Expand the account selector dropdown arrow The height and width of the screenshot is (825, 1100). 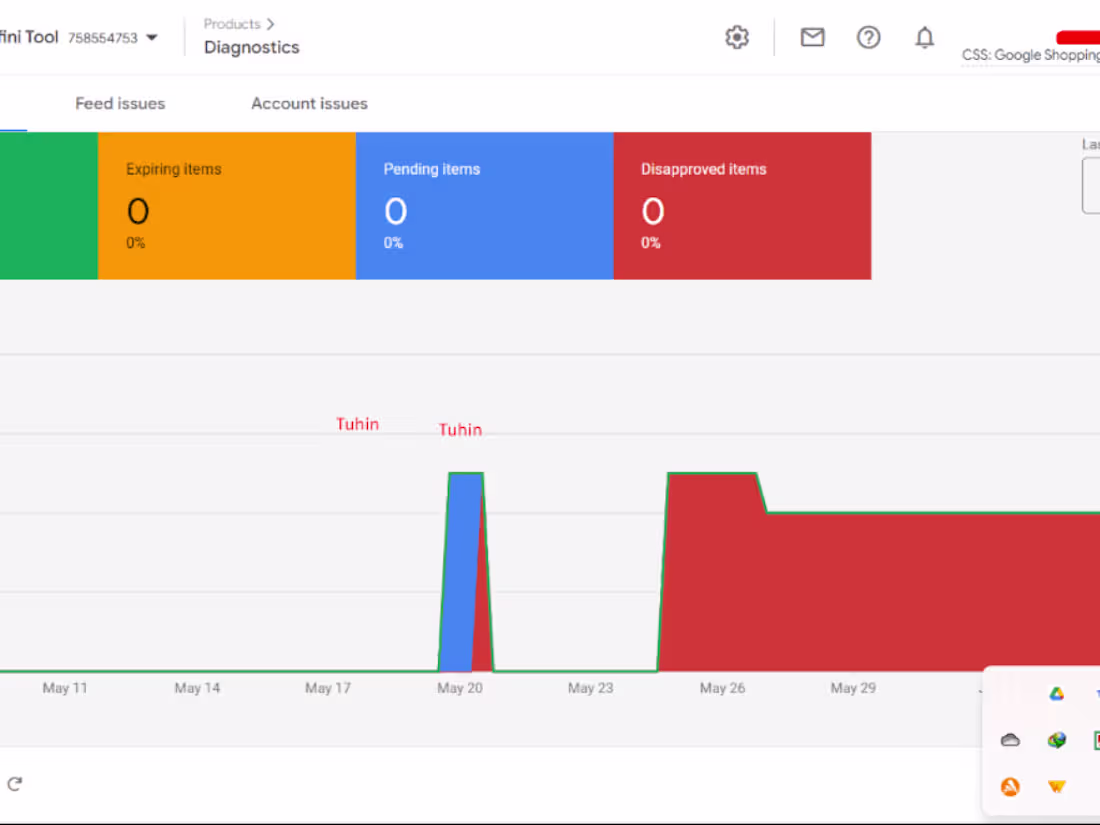152,37
